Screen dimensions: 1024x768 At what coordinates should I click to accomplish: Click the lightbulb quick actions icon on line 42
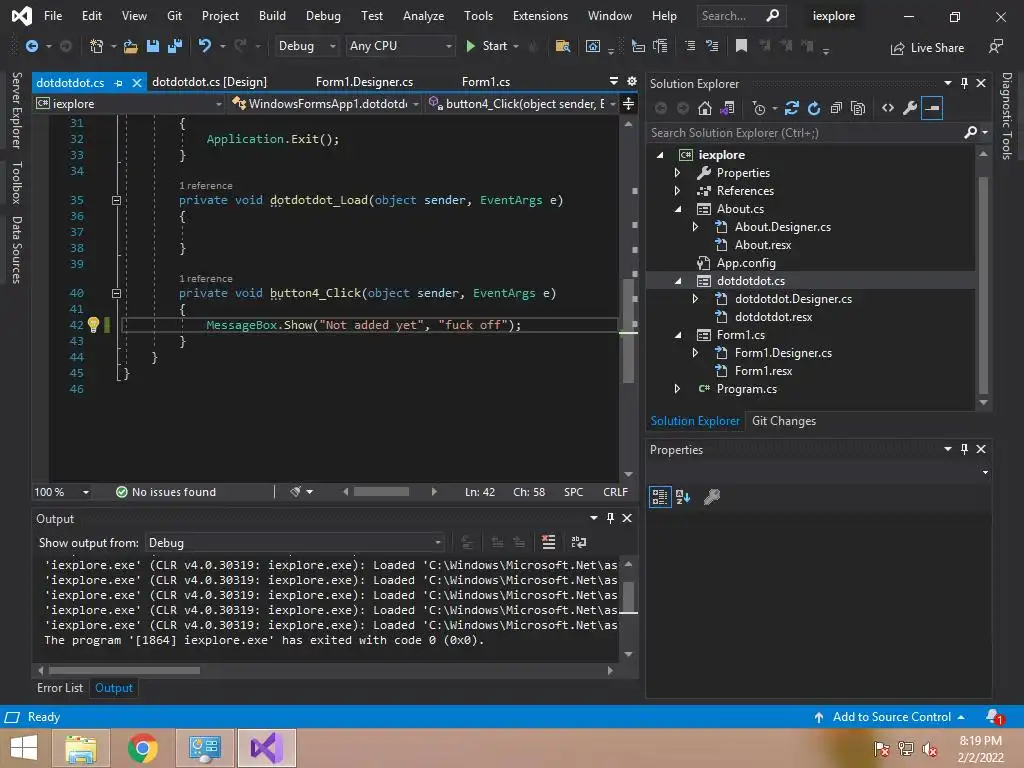pos(93,325)
